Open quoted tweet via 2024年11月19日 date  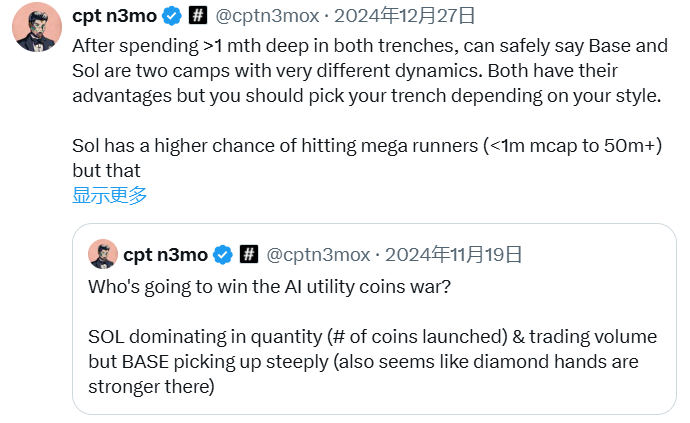pos(454,255)
